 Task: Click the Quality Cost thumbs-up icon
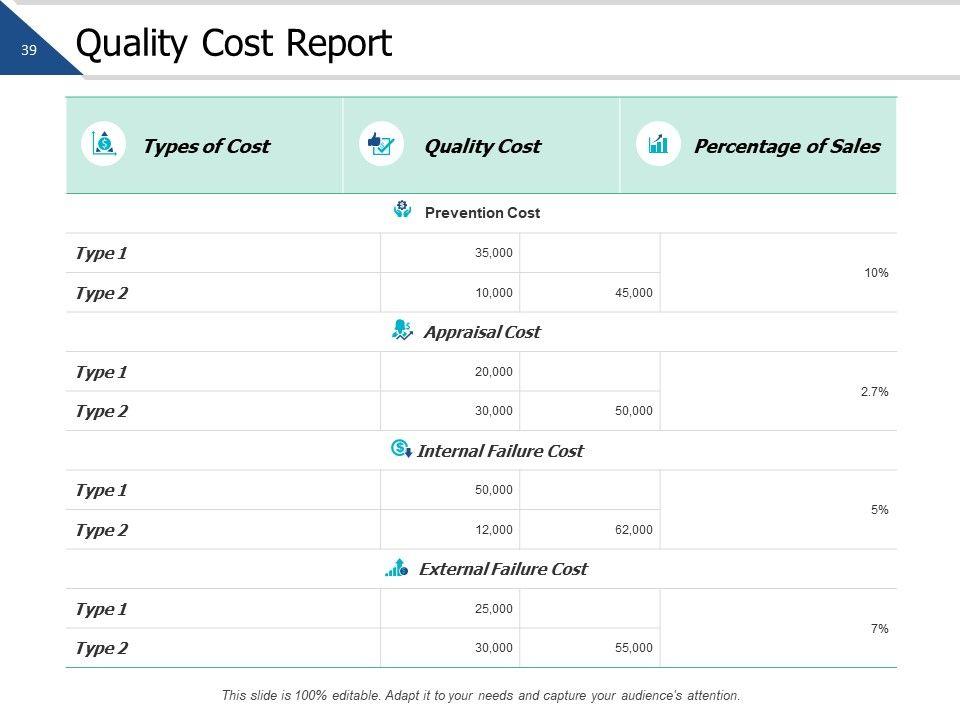[381, 145]
